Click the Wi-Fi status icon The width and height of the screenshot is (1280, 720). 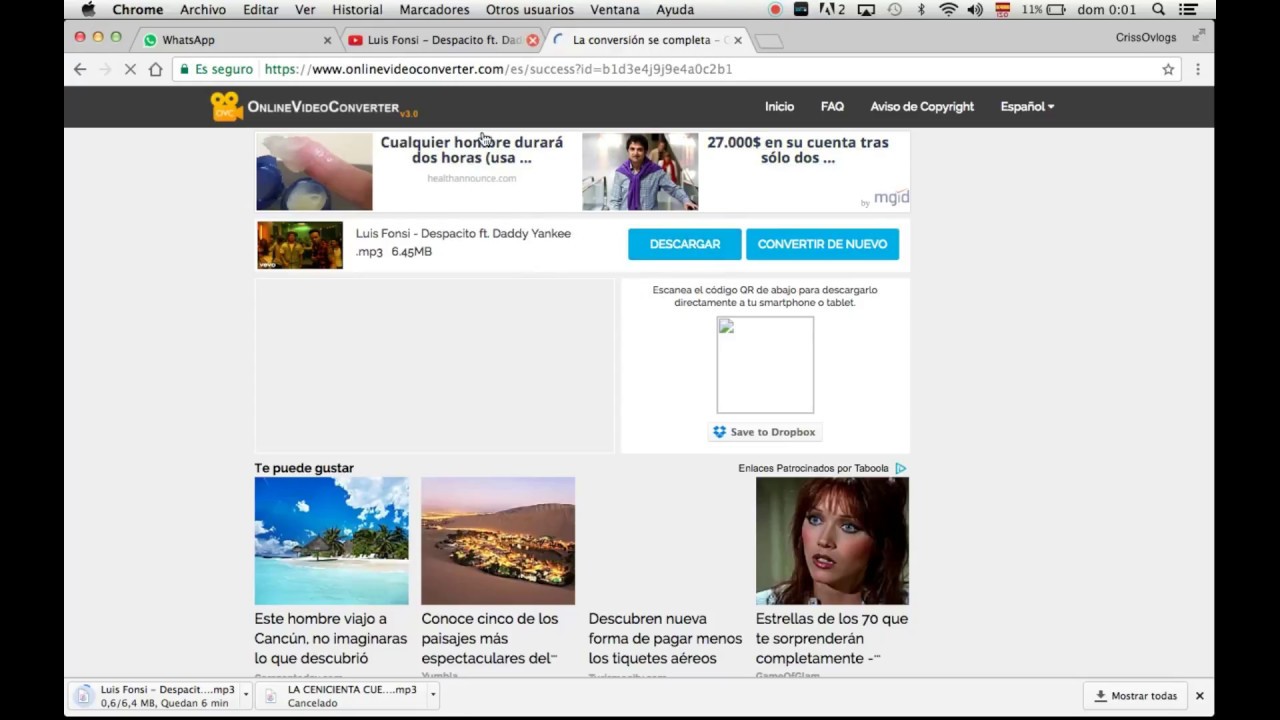(x=948, y=9)
